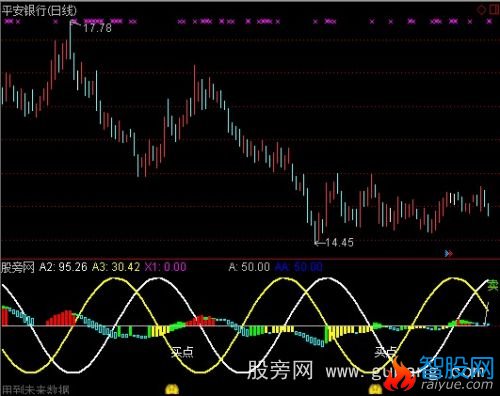Click the yellow info marker beside the flame logo
This screenshot has width=500, height=396.
(x=376, y=389)
